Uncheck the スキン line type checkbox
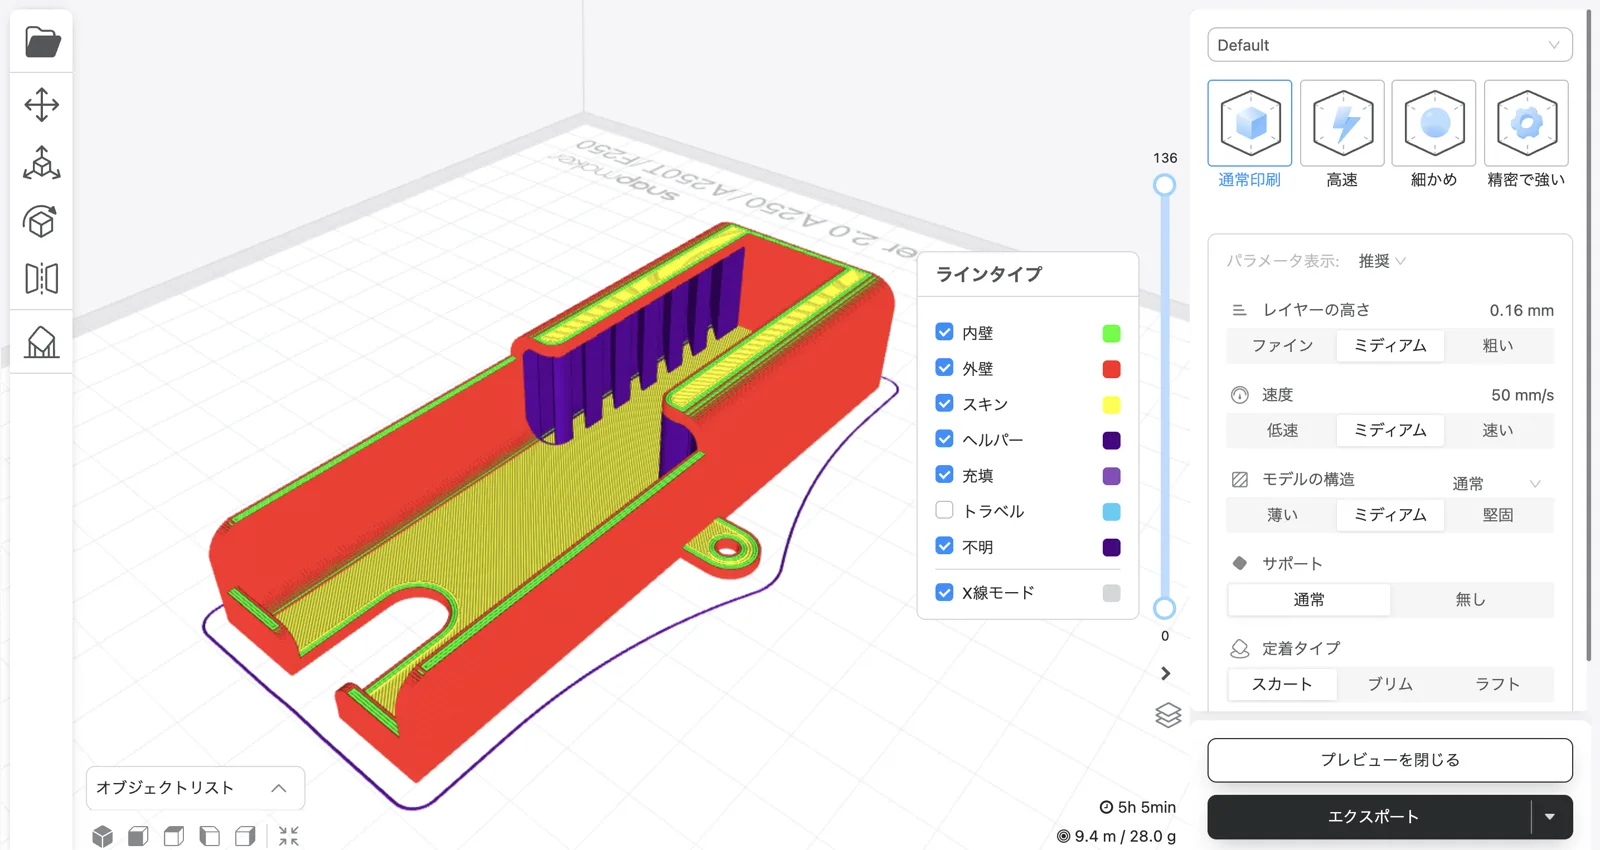The image size is (1600, 850). pos(944,403)
